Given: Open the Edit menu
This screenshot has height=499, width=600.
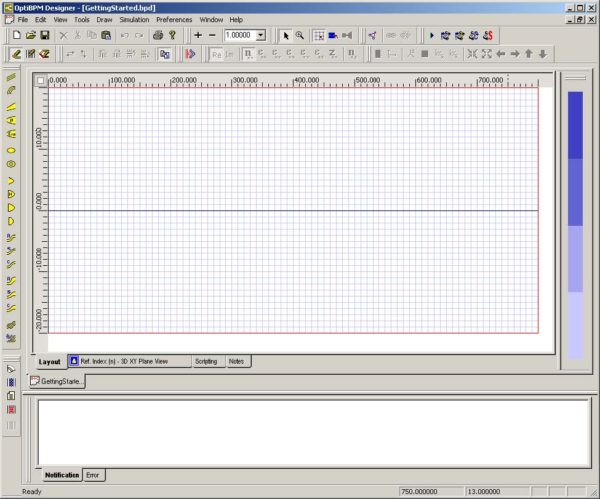Looking at the screenshot, I should 40,20.
